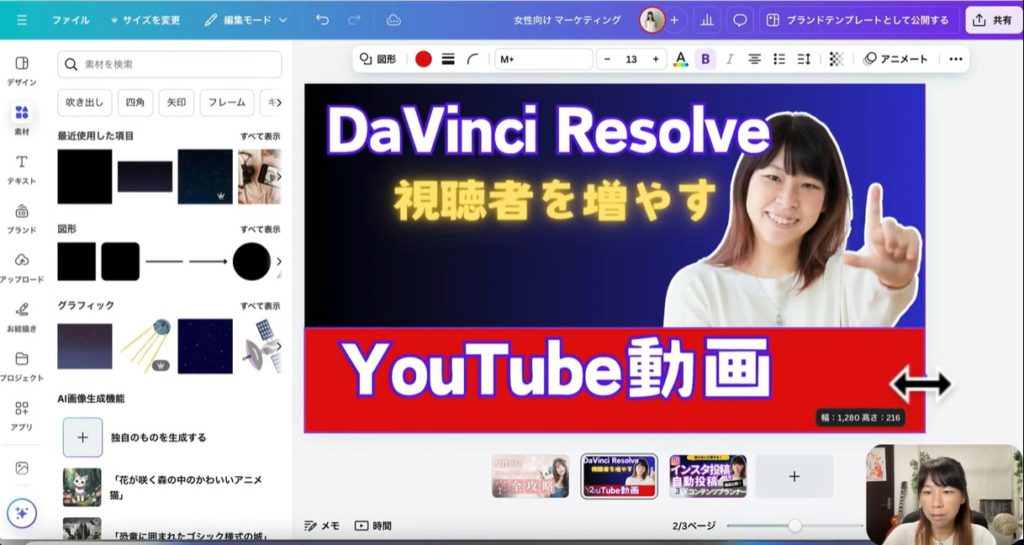Click the red shape color swatch
The image size is (1024, 545).
[x=423, y=59]
